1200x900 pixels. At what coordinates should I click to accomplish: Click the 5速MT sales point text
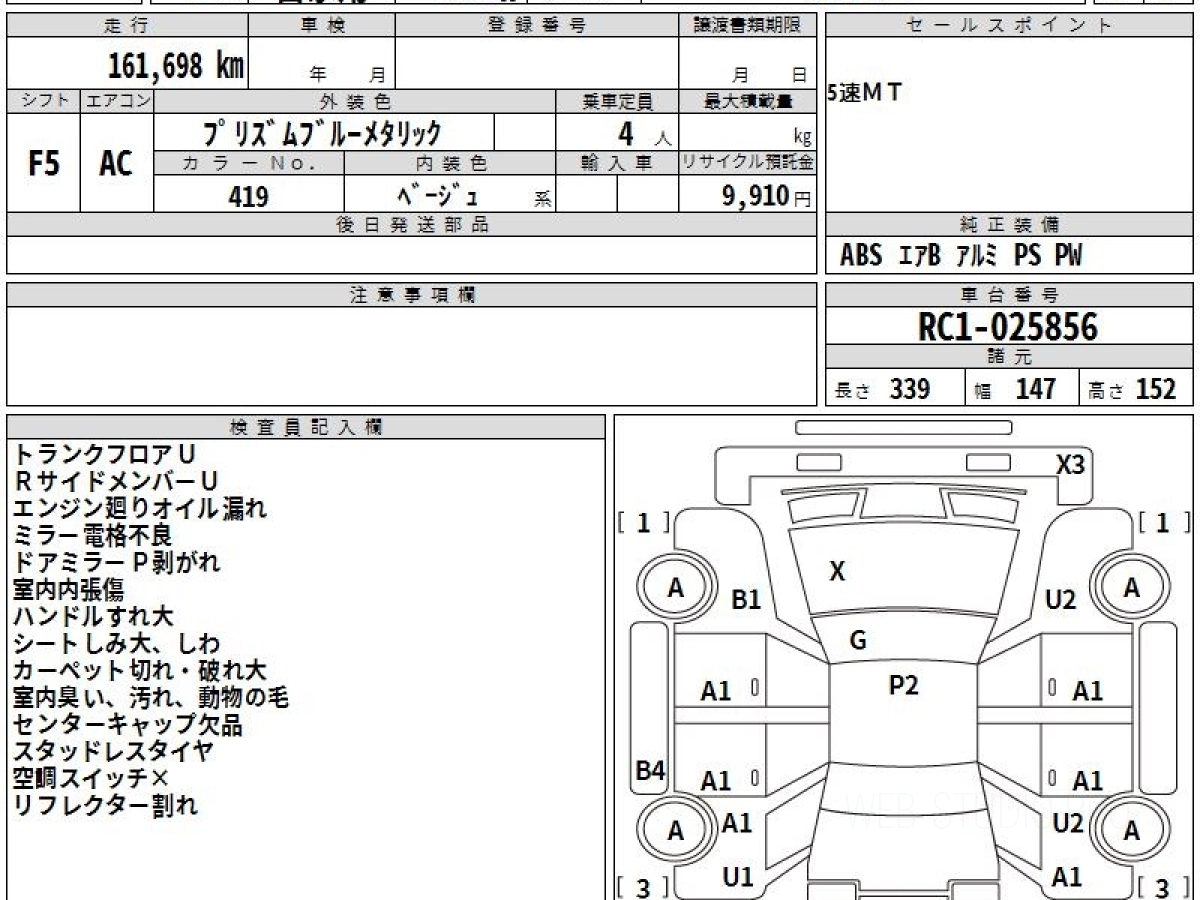[x=865, y=93]
